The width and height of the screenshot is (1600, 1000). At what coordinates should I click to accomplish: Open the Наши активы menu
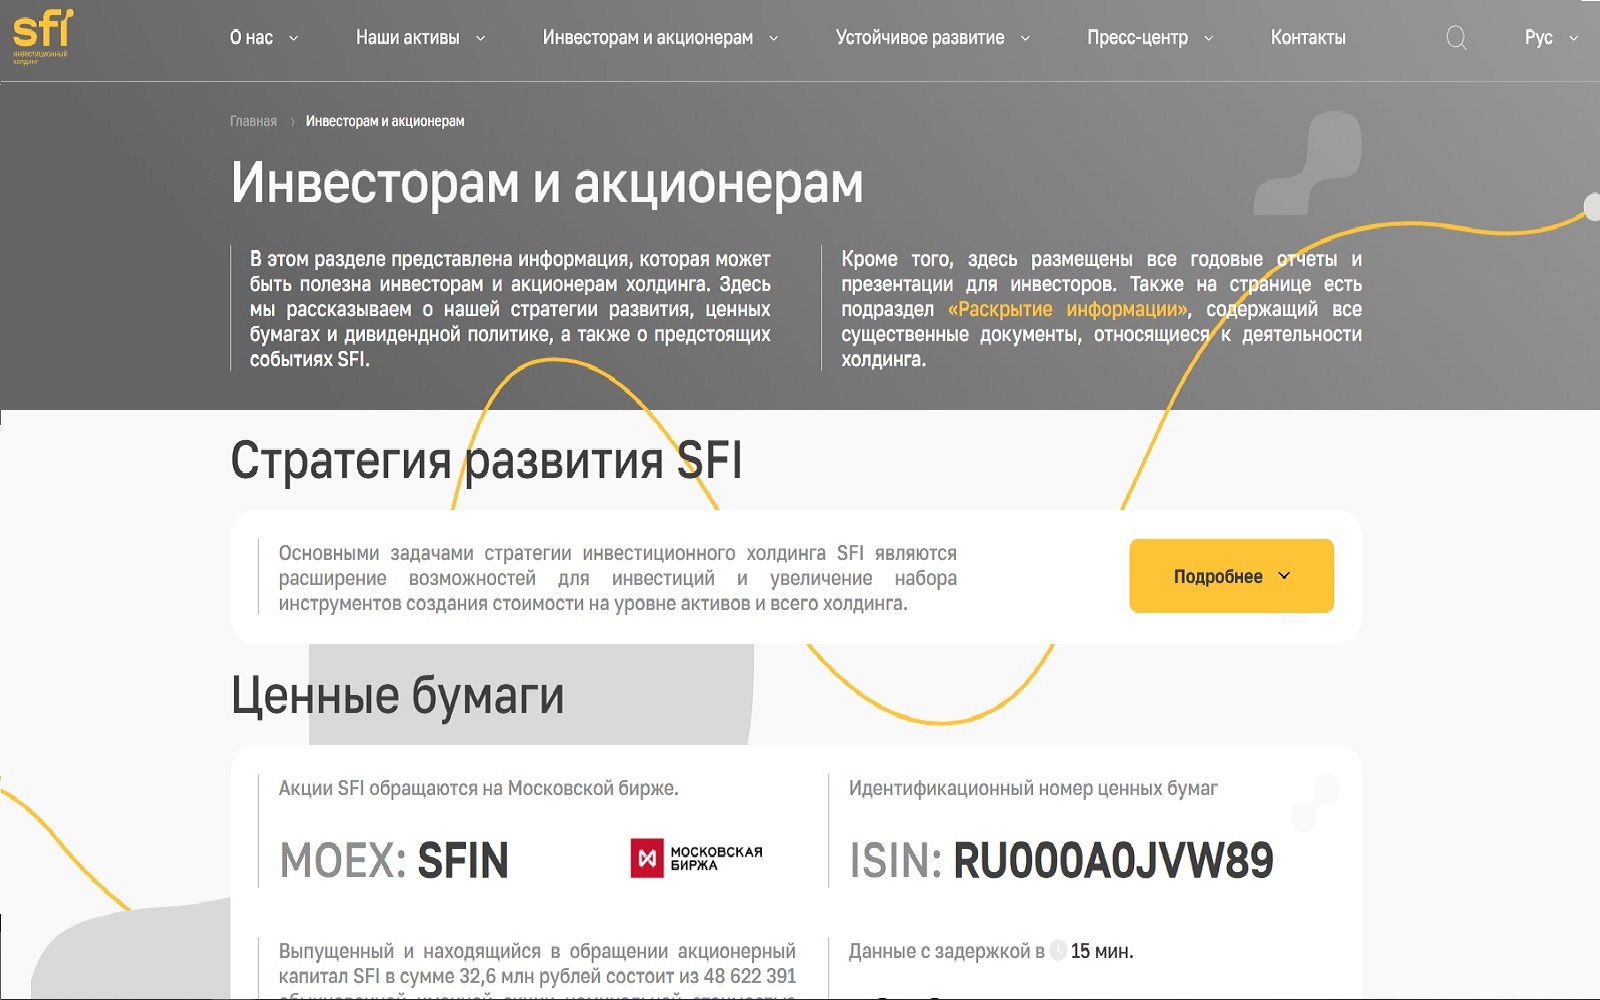pos(407,38)
